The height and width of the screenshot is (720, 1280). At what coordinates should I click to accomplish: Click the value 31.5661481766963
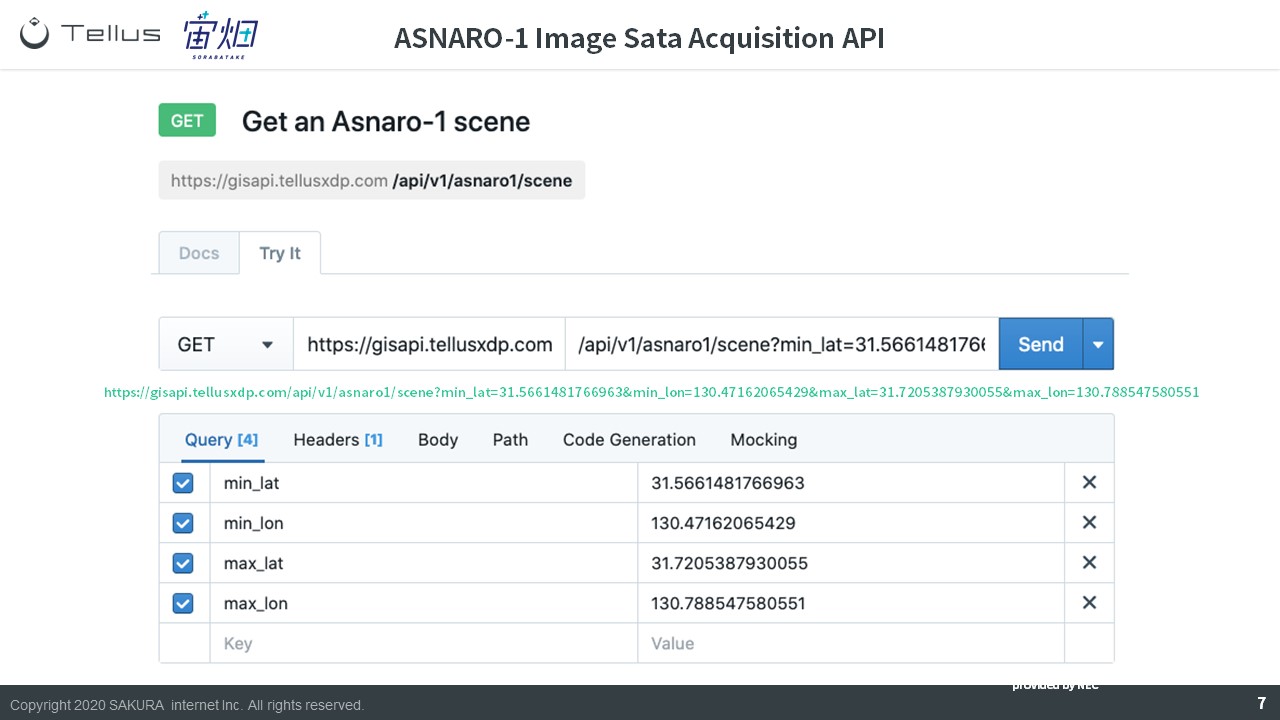(728, 483)
